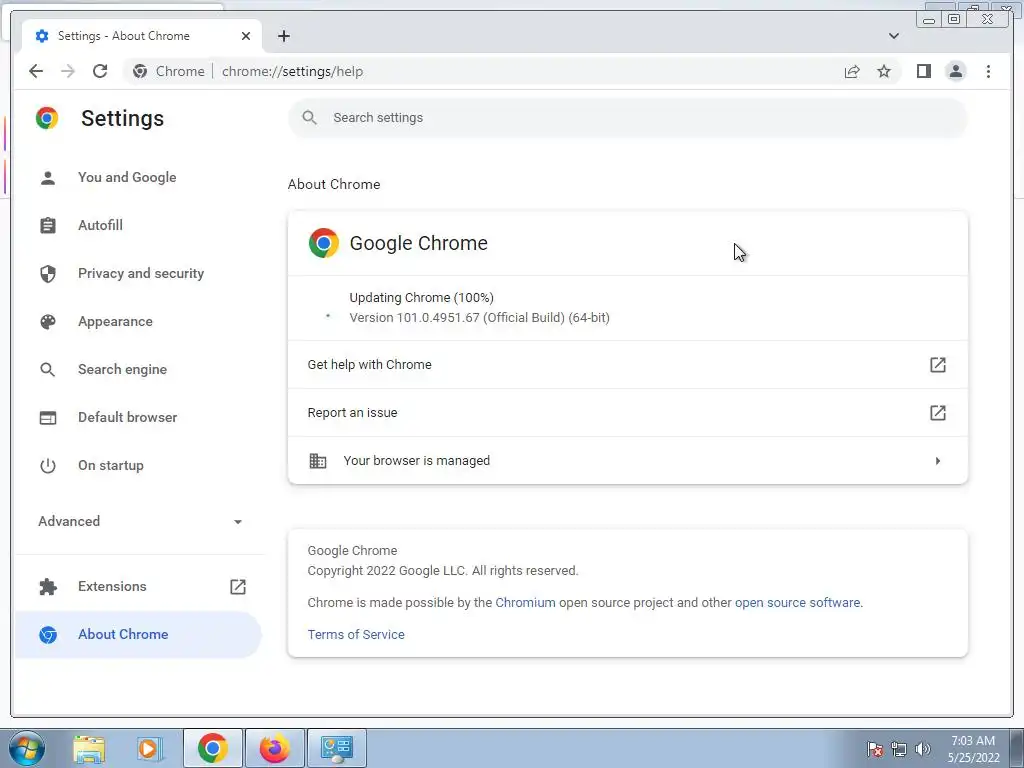
Task: Open the Chrome three-dot menu
Action: click(x=988, y=71)
